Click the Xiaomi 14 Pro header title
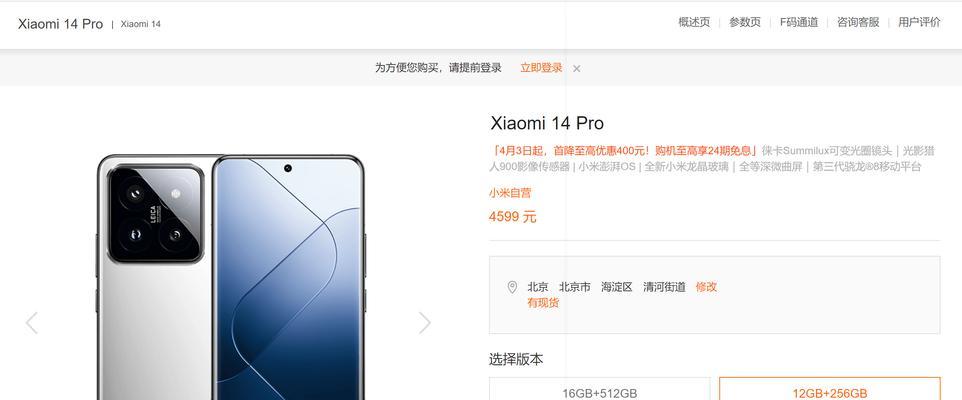The image size is (962, 400). [60, 24]
